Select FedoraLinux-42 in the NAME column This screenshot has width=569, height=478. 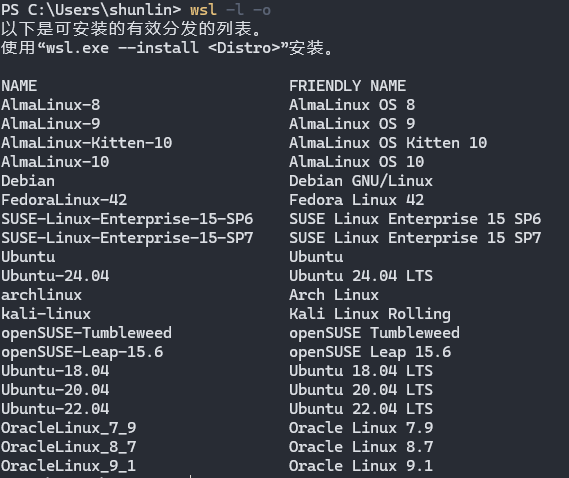click(64, 200)
